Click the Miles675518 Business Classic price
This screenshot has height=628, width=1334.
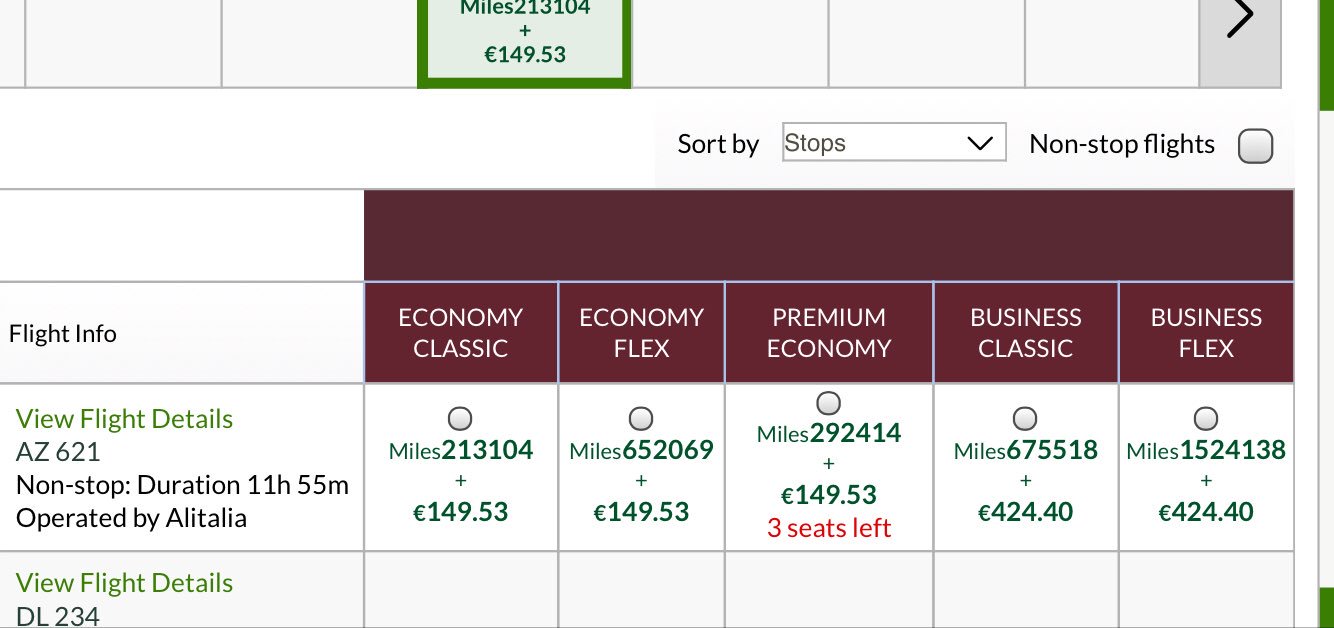[1026, 450]
